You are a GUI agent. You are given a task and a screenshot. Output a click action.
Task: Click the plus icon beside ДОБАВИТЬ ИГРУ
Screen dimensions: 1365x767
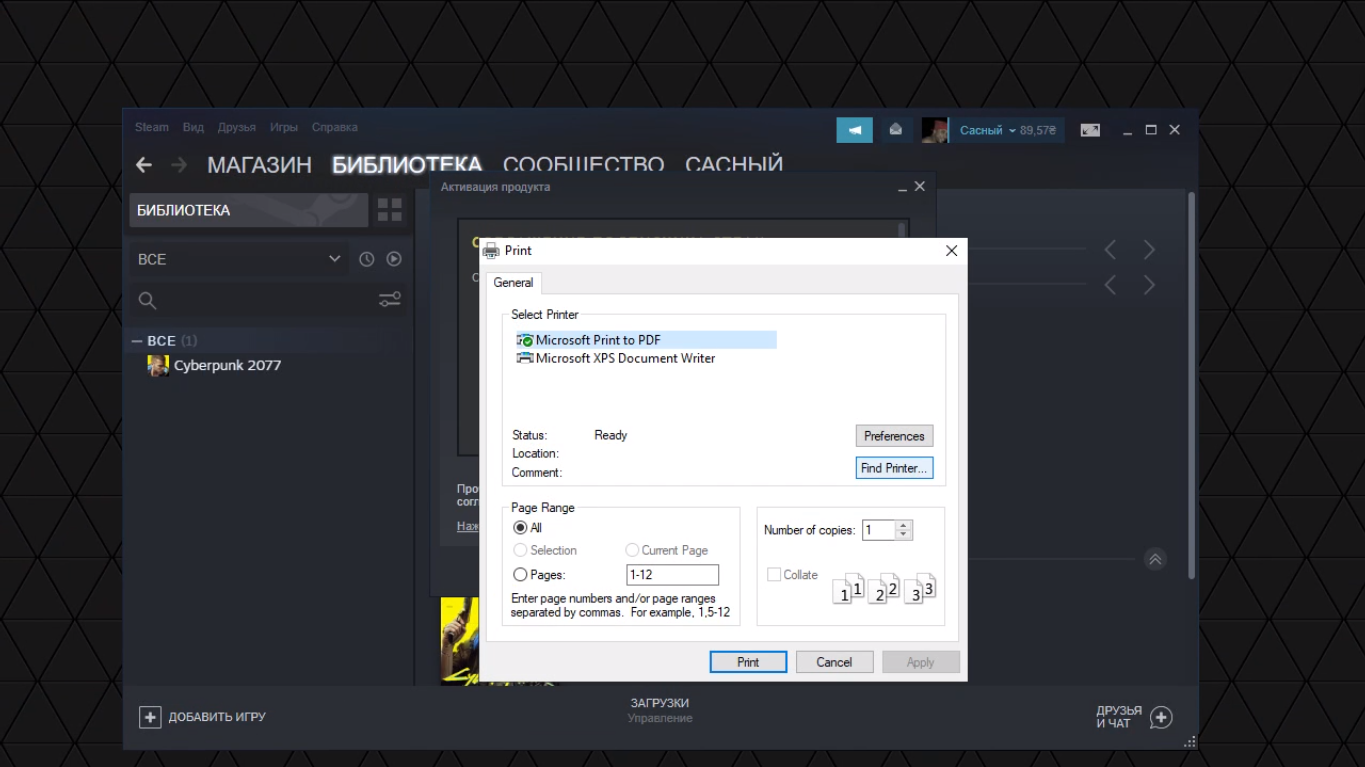pos(150,717)
